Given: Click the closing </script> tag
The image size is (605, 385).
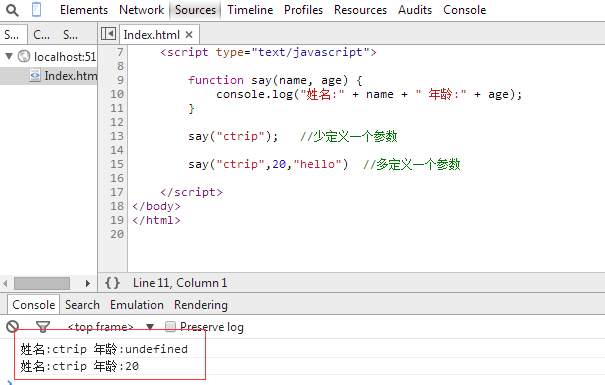Looking at the screenshot, I should coord(191,192).
